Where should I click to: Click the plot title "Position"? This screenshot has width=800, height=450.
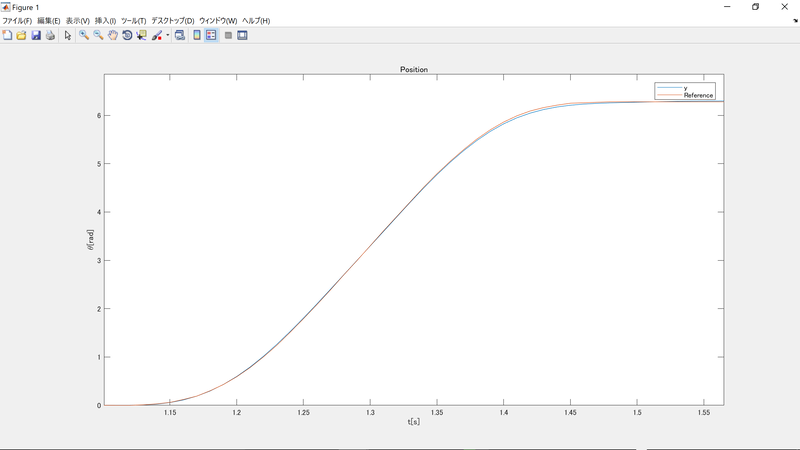click(414, 69)
